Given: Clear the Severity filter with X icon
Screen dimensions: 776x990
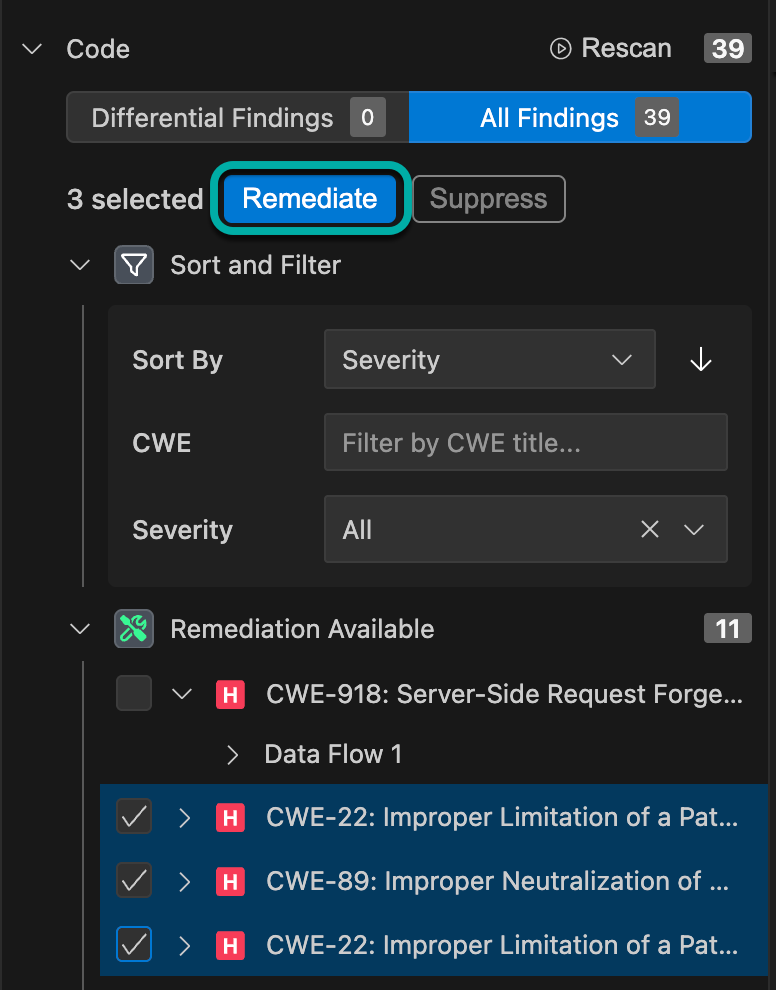Looking at the screenshot, I should [650, 529].
